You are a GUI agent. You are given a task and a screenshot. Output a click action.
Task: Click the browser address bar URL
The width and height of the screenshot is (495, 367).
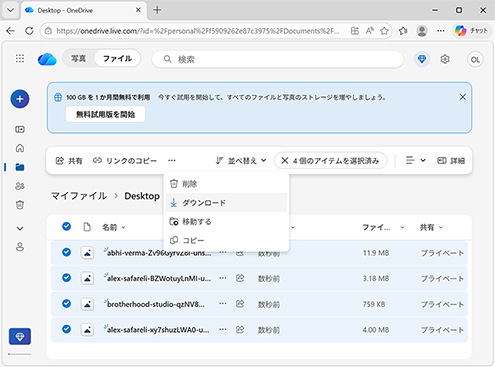point(197,31)
